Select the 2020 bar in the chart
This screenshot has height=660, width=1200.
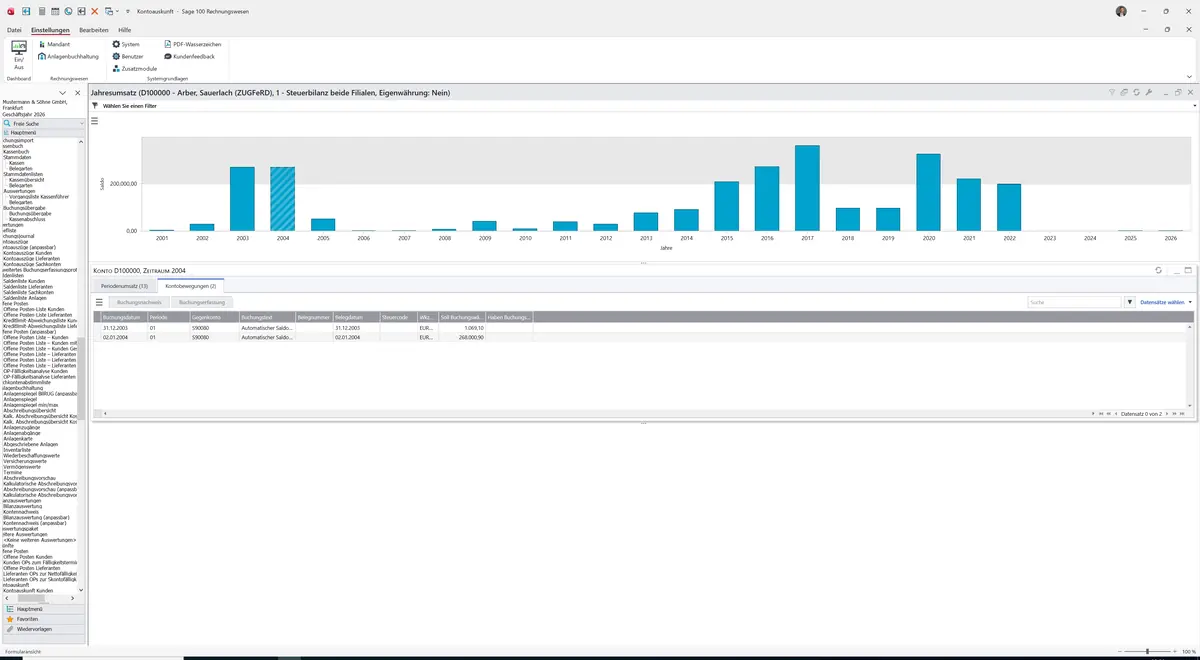coord(928,192)
